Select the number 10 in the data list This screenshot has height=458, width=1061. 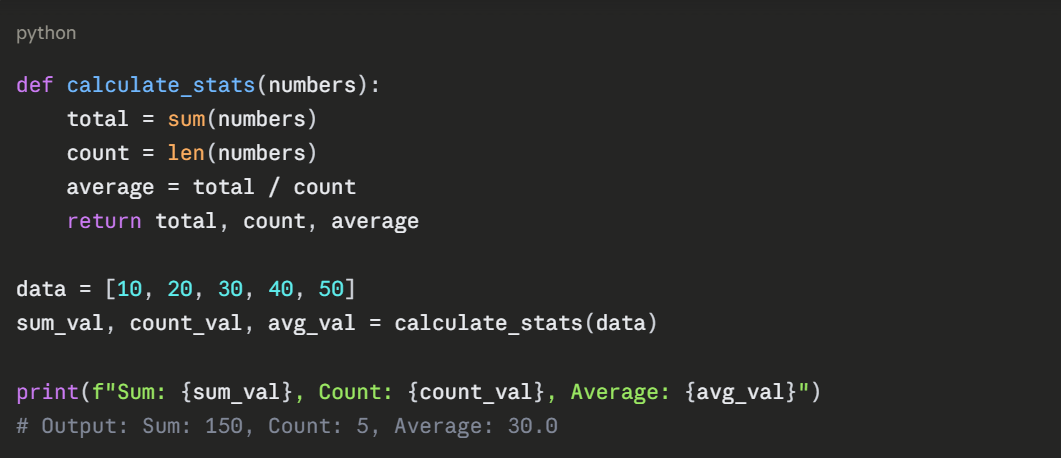pos(129,290)
